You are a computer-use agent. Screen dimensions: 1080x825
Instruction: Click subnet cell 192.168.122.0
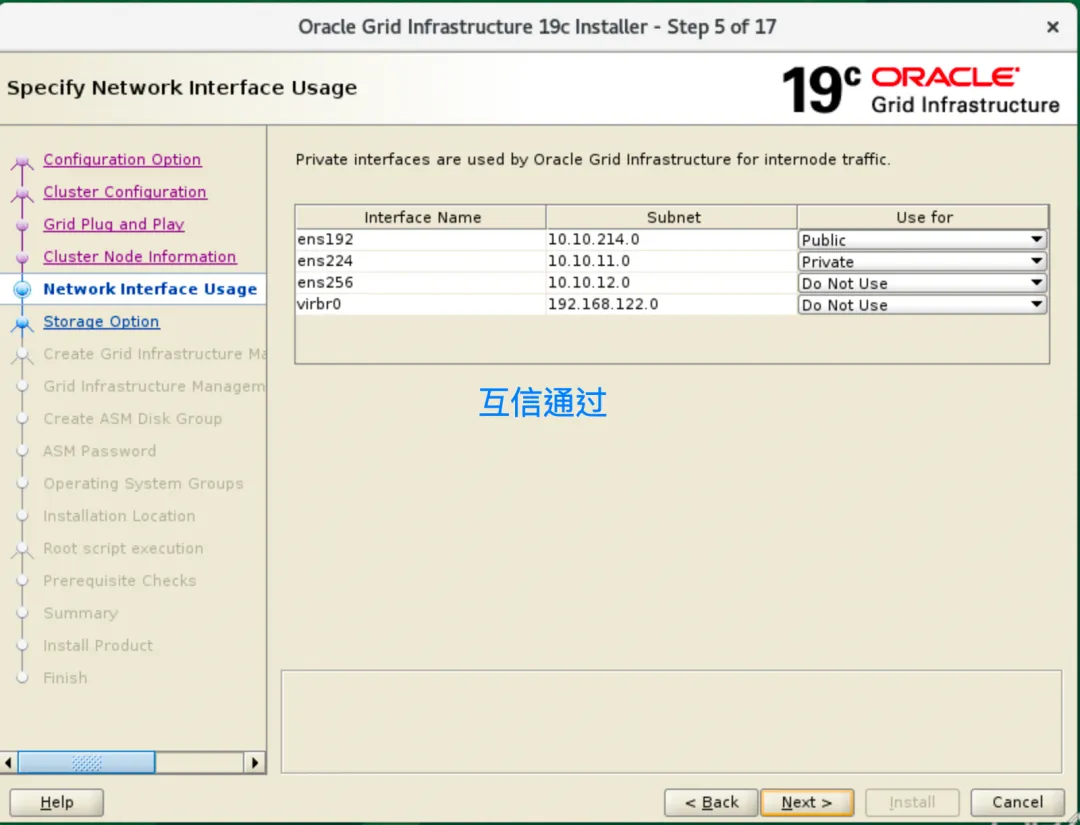[x=672, y=304]
